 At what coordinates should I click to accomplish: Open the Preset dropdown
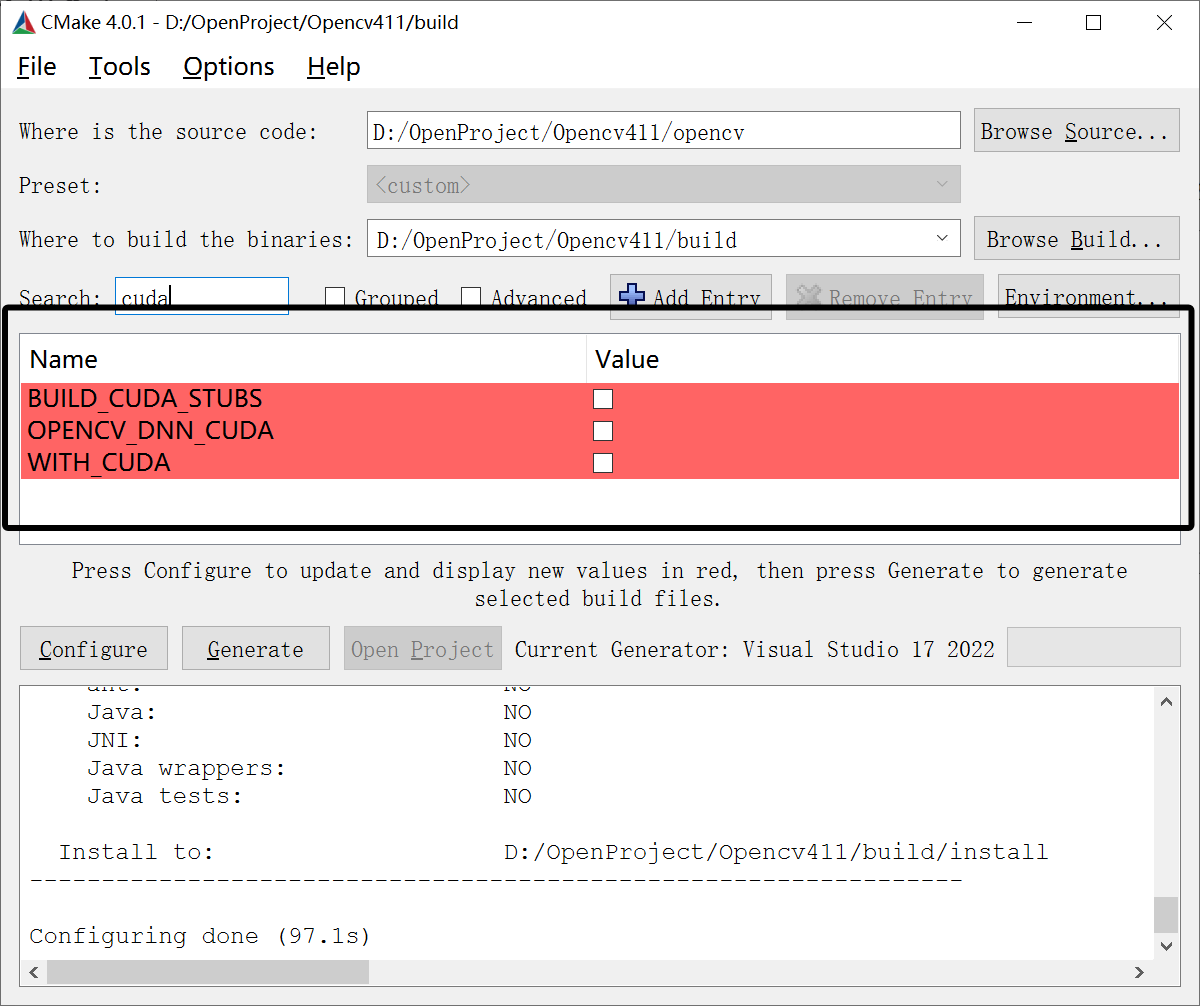[941, 184]
